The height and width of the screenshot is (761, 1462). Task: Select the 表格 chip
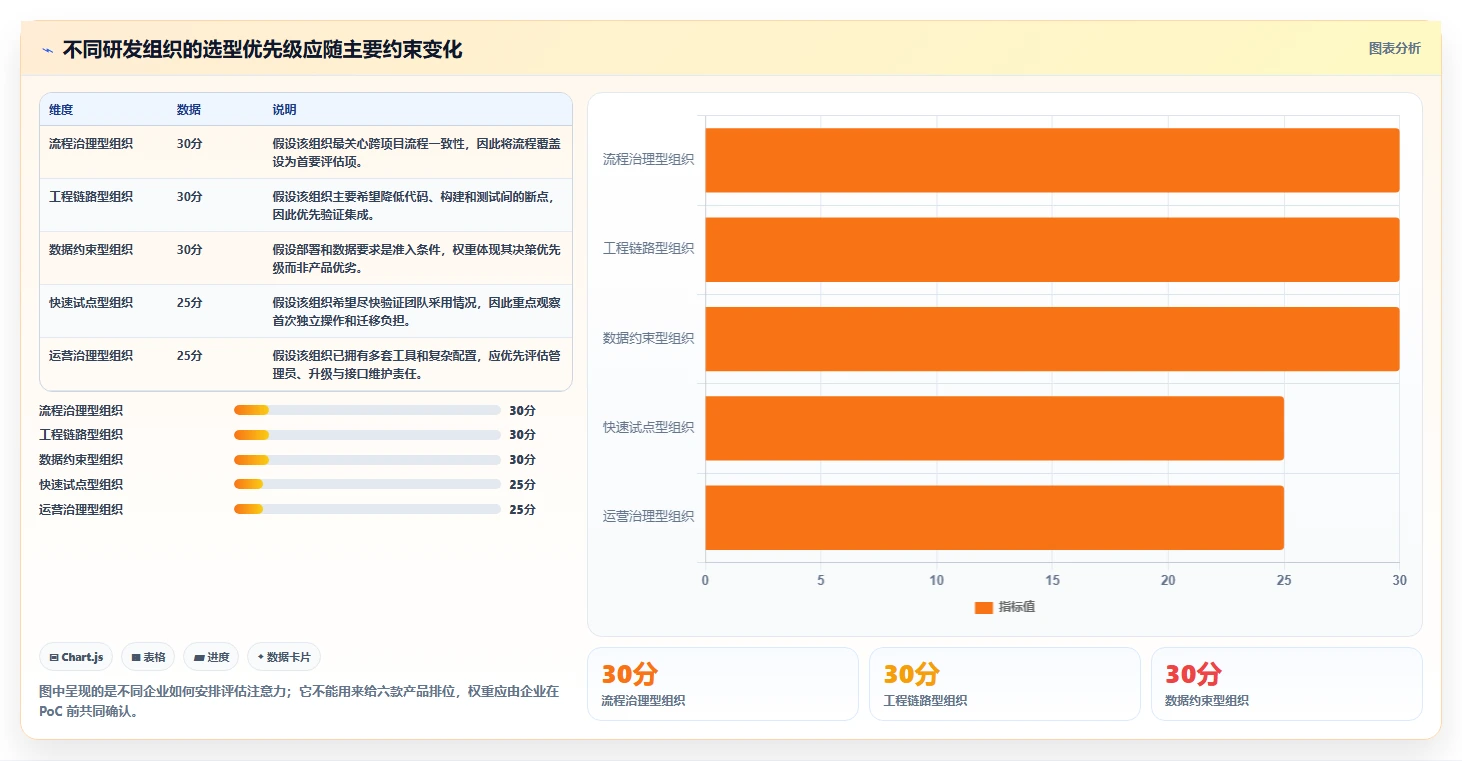(x=148, y=657)
